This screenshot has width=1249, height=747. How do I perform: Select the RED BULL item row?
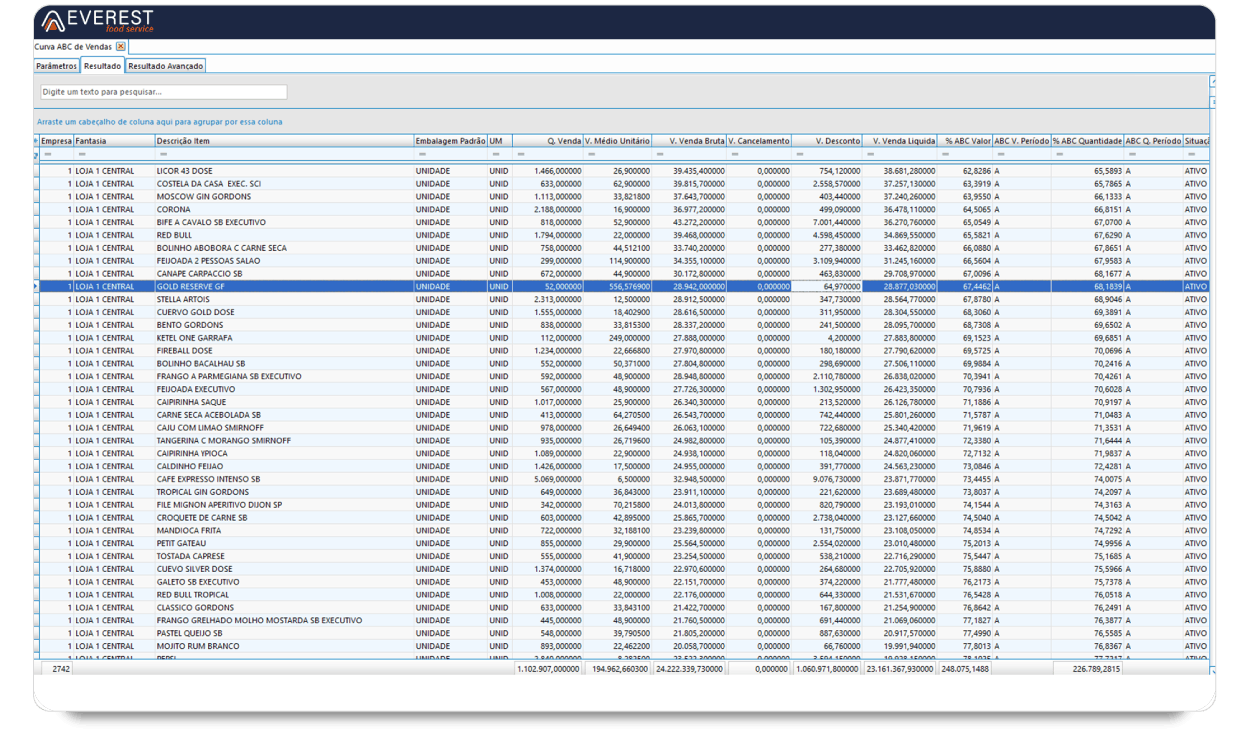pyautogui.click(x=624, y=235)
